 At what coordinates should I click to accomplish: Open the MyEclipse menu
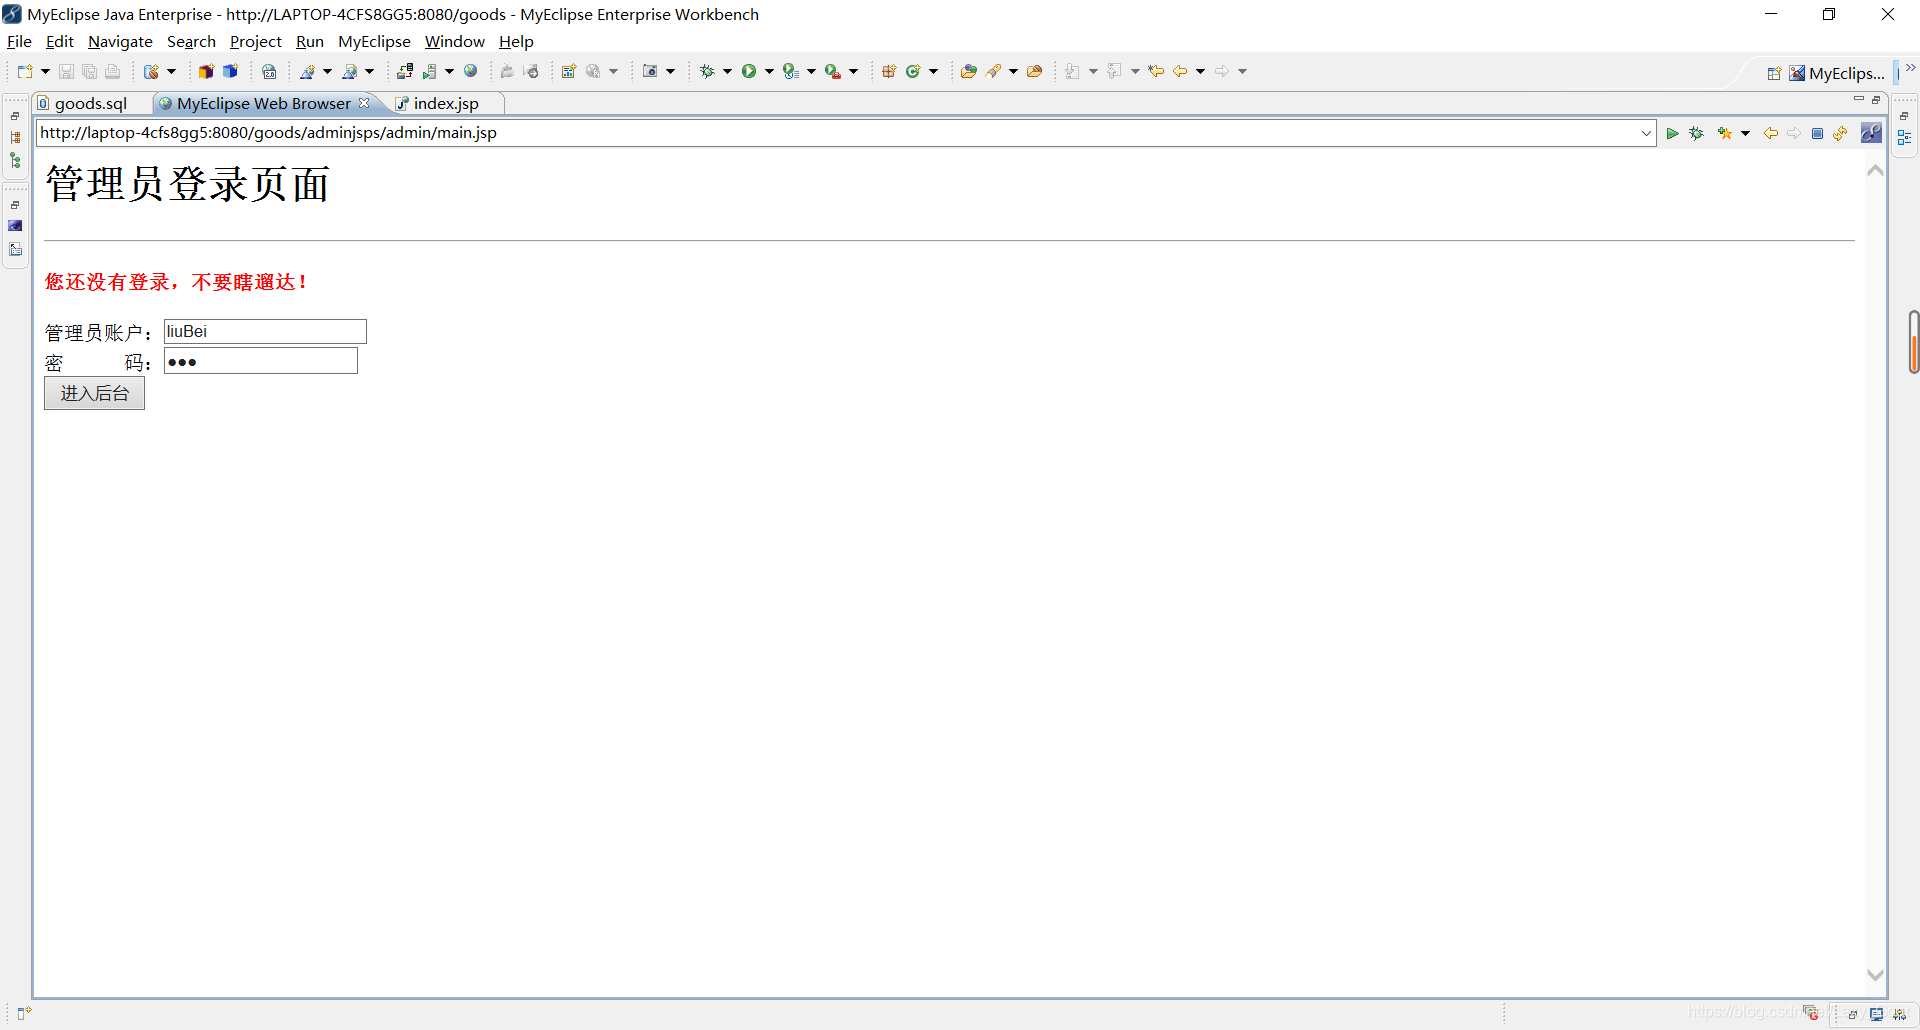click(x=374, y=41)
